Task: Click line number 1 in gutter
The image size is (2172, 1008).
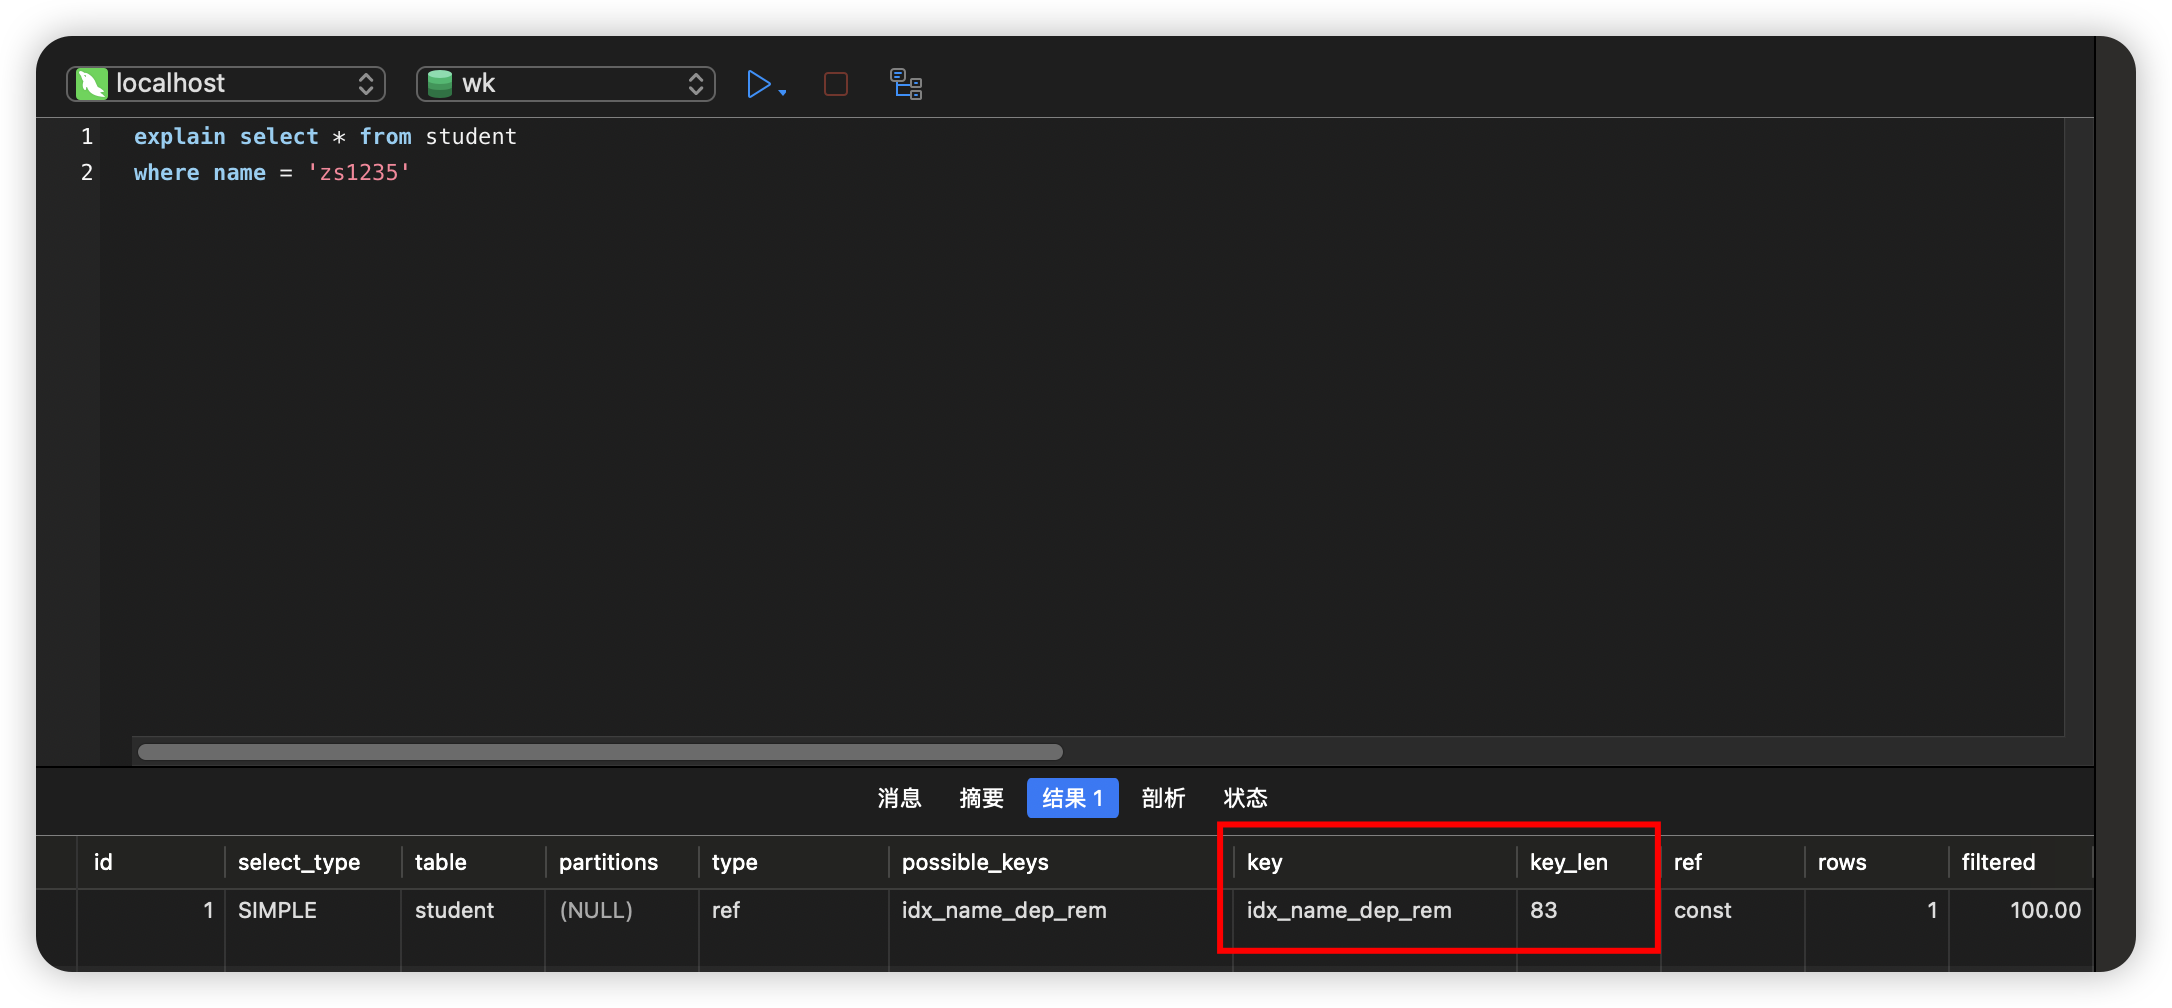Action: coord(87,136)
